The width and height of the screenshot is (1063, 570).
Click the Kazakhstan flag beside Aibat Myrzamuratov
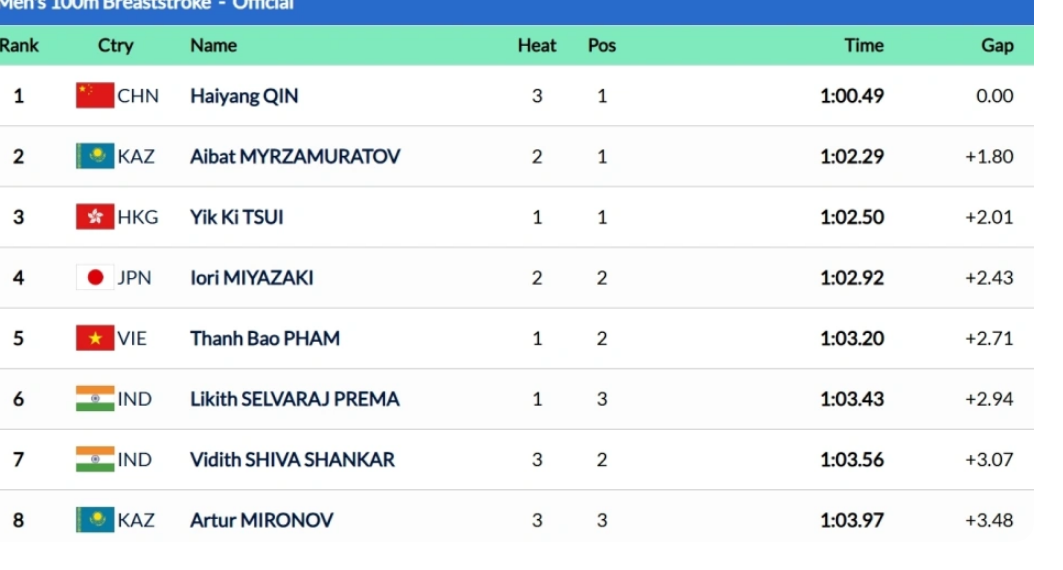95,156
